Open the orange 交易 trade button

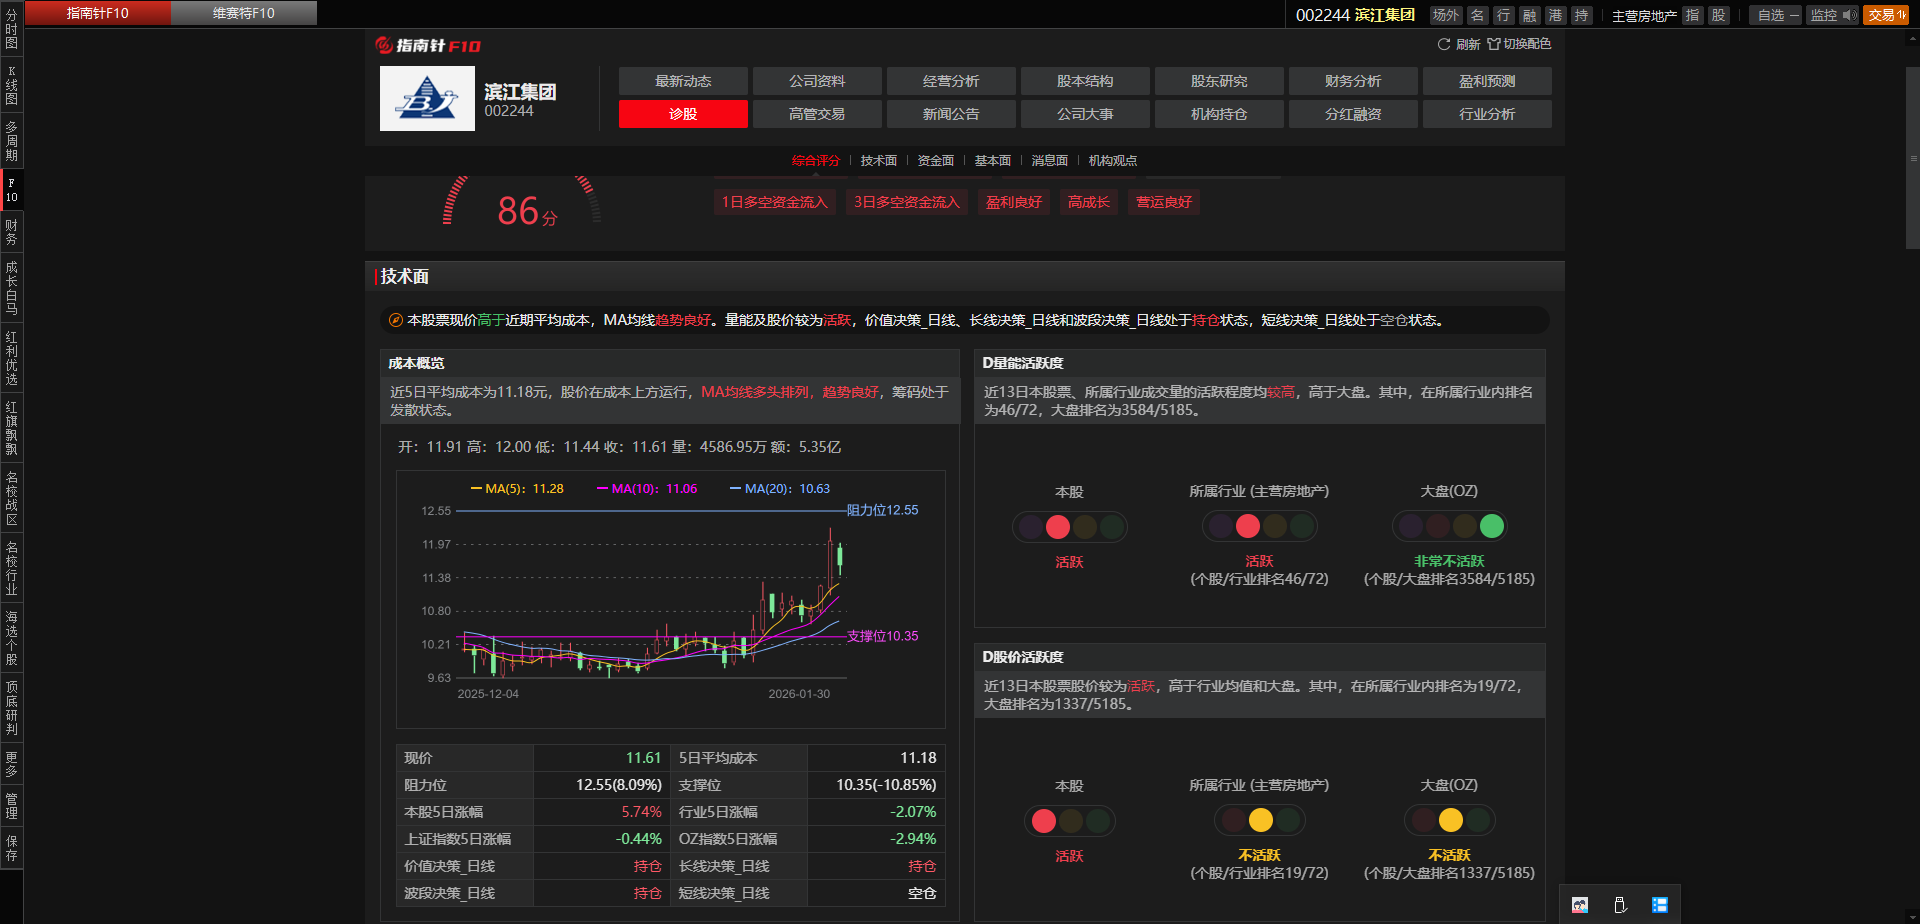click(x=1886, y=15)
